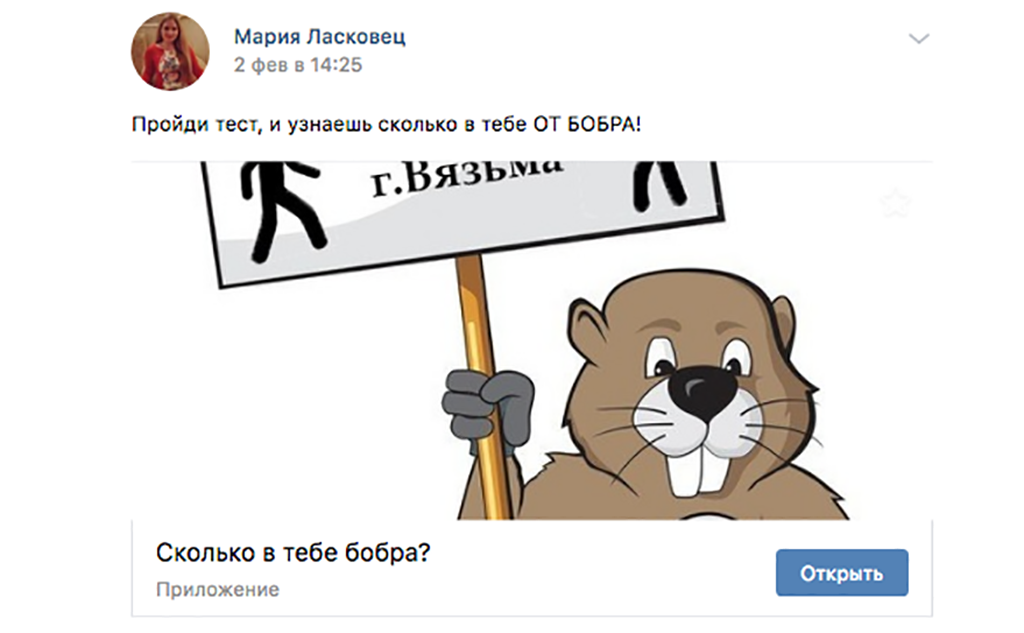
Task: Click the beaver's front teeth
Action: click(x=696, y=468)
